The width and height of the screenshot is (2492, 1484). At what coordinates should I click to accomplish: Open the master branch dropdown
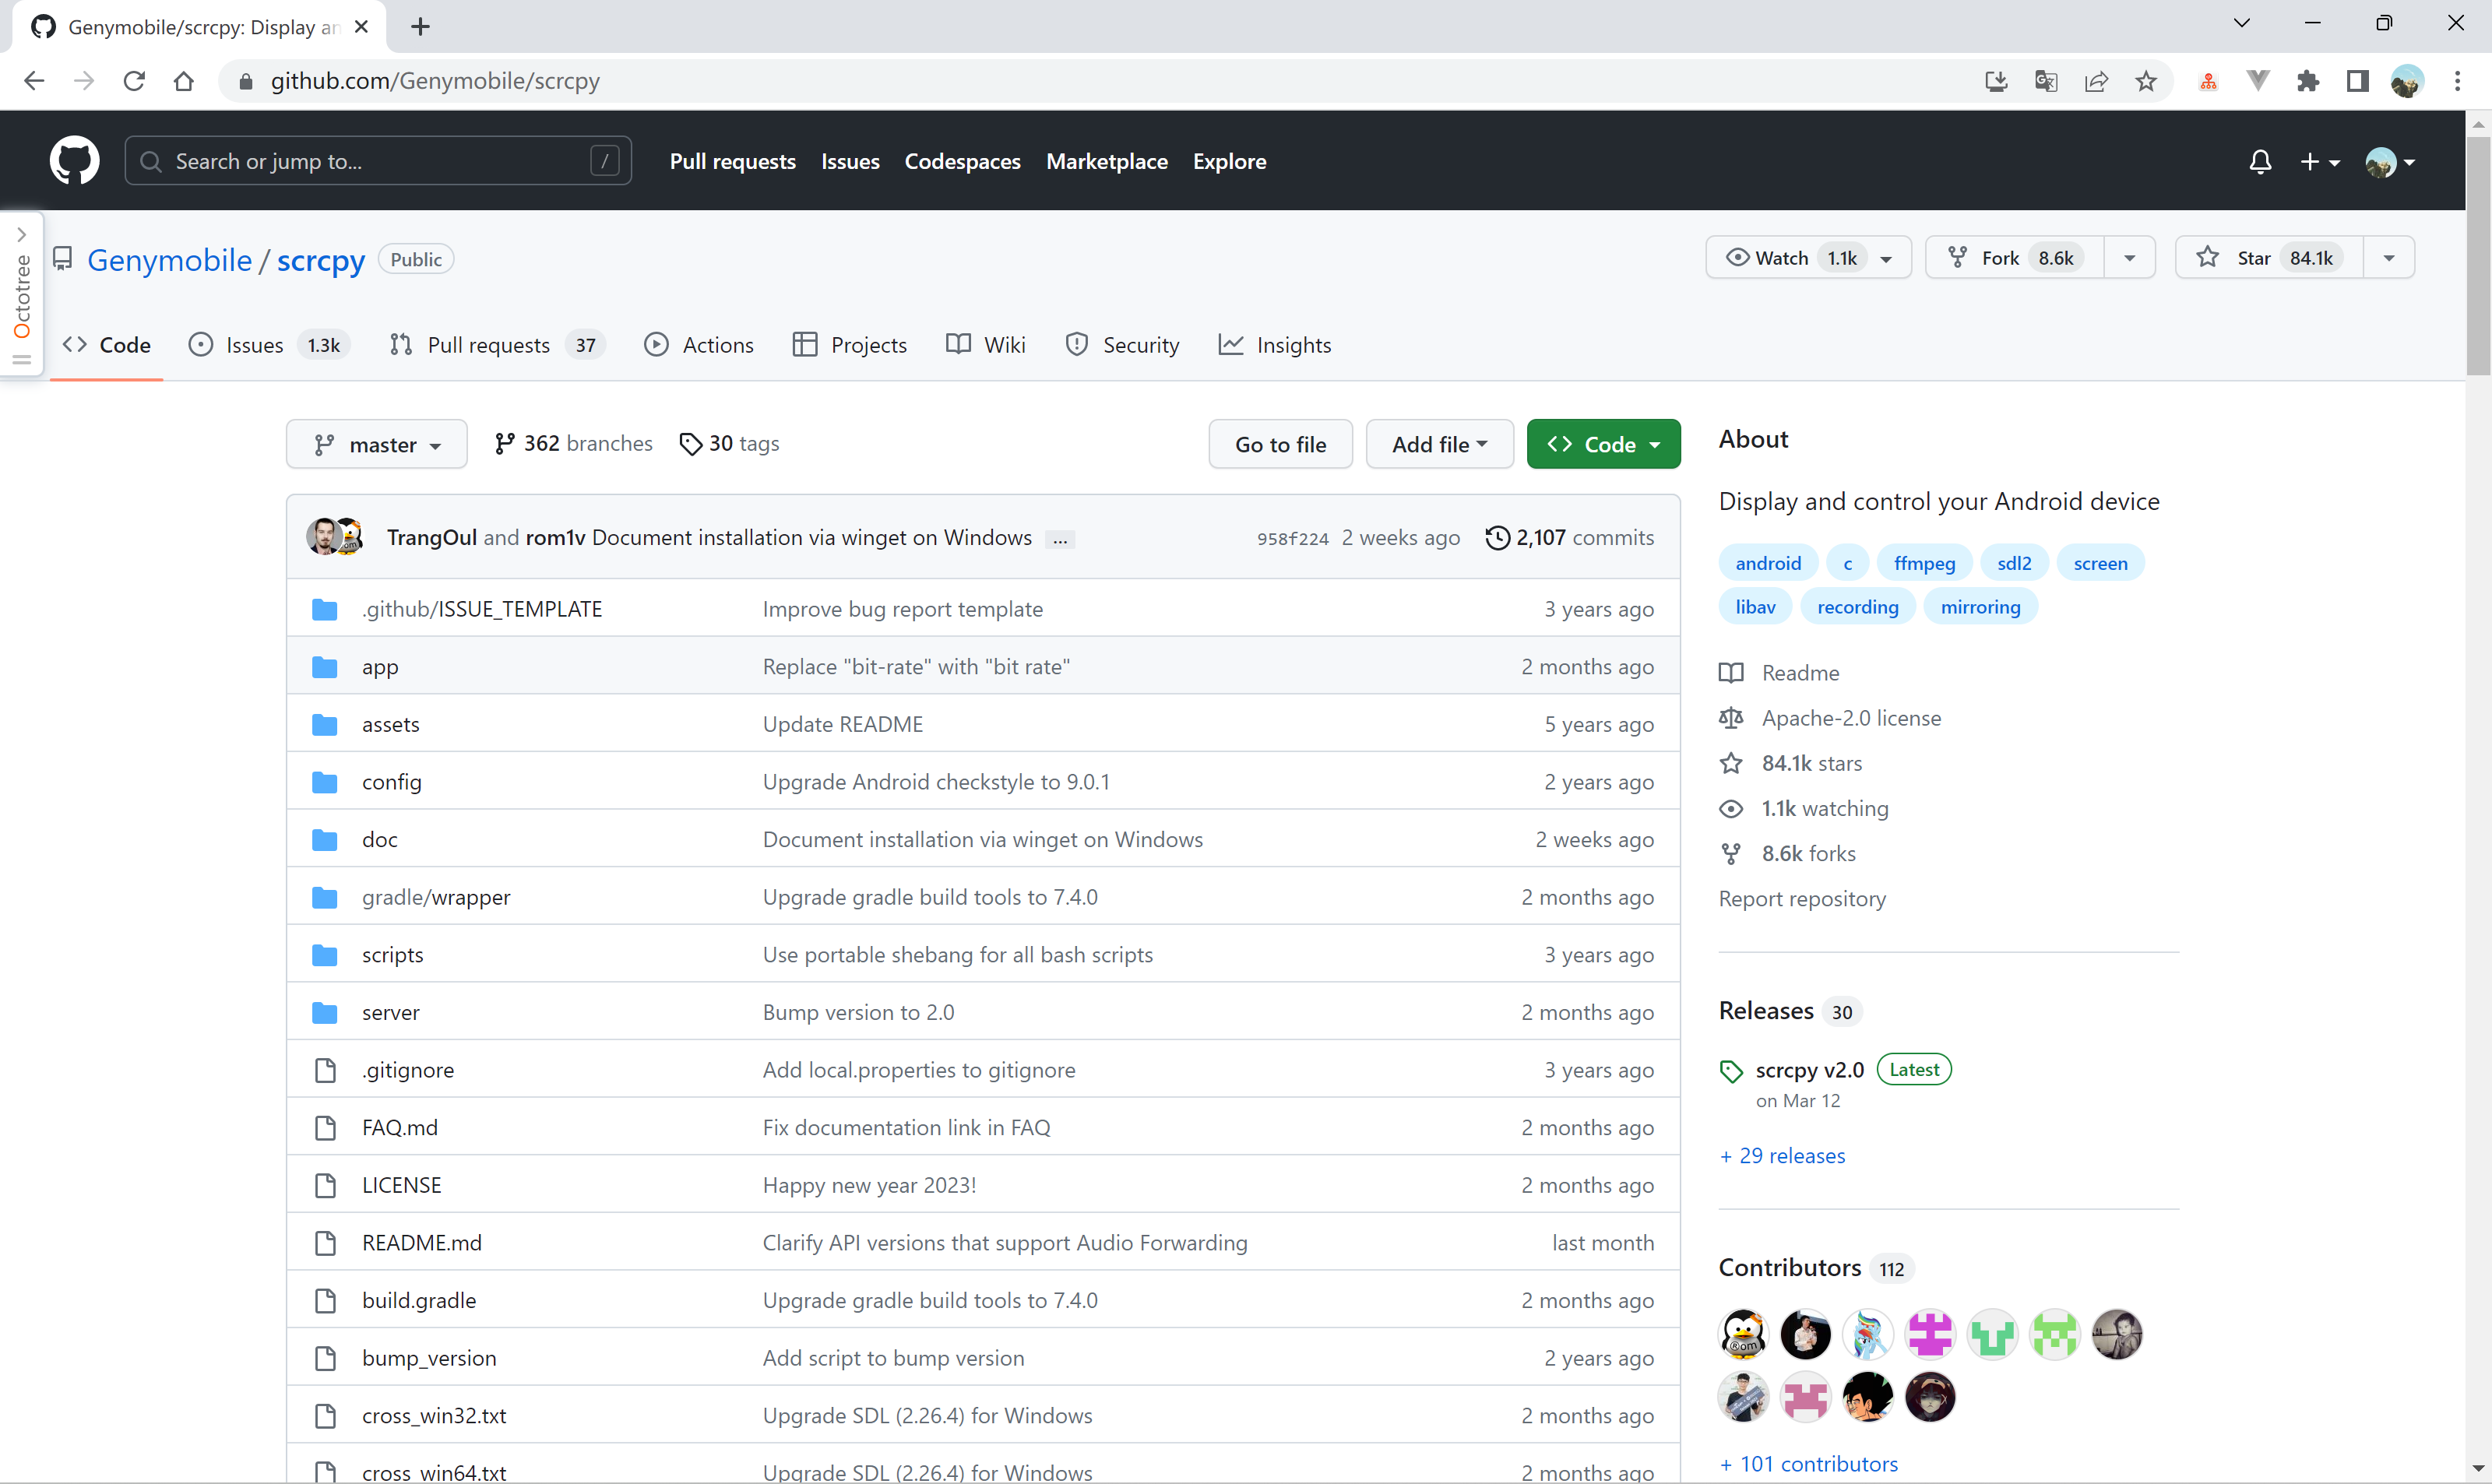pos(377,444)
